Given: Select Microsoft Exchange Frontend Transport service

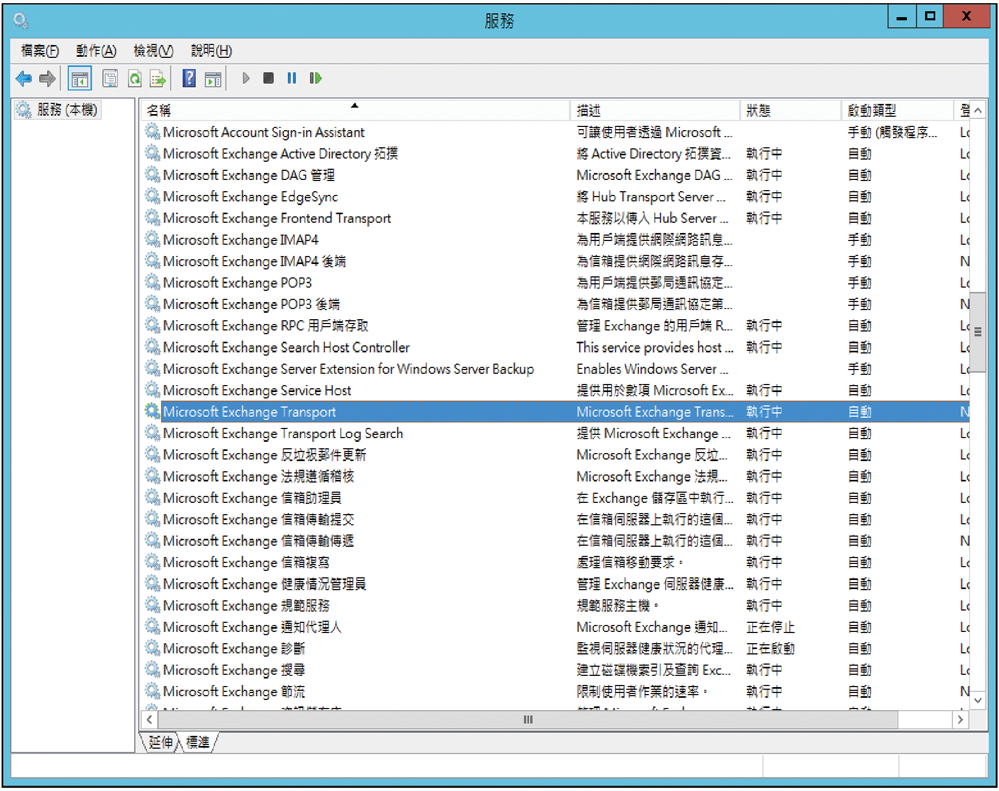Looking at the screenshot, I should point(554,218).
